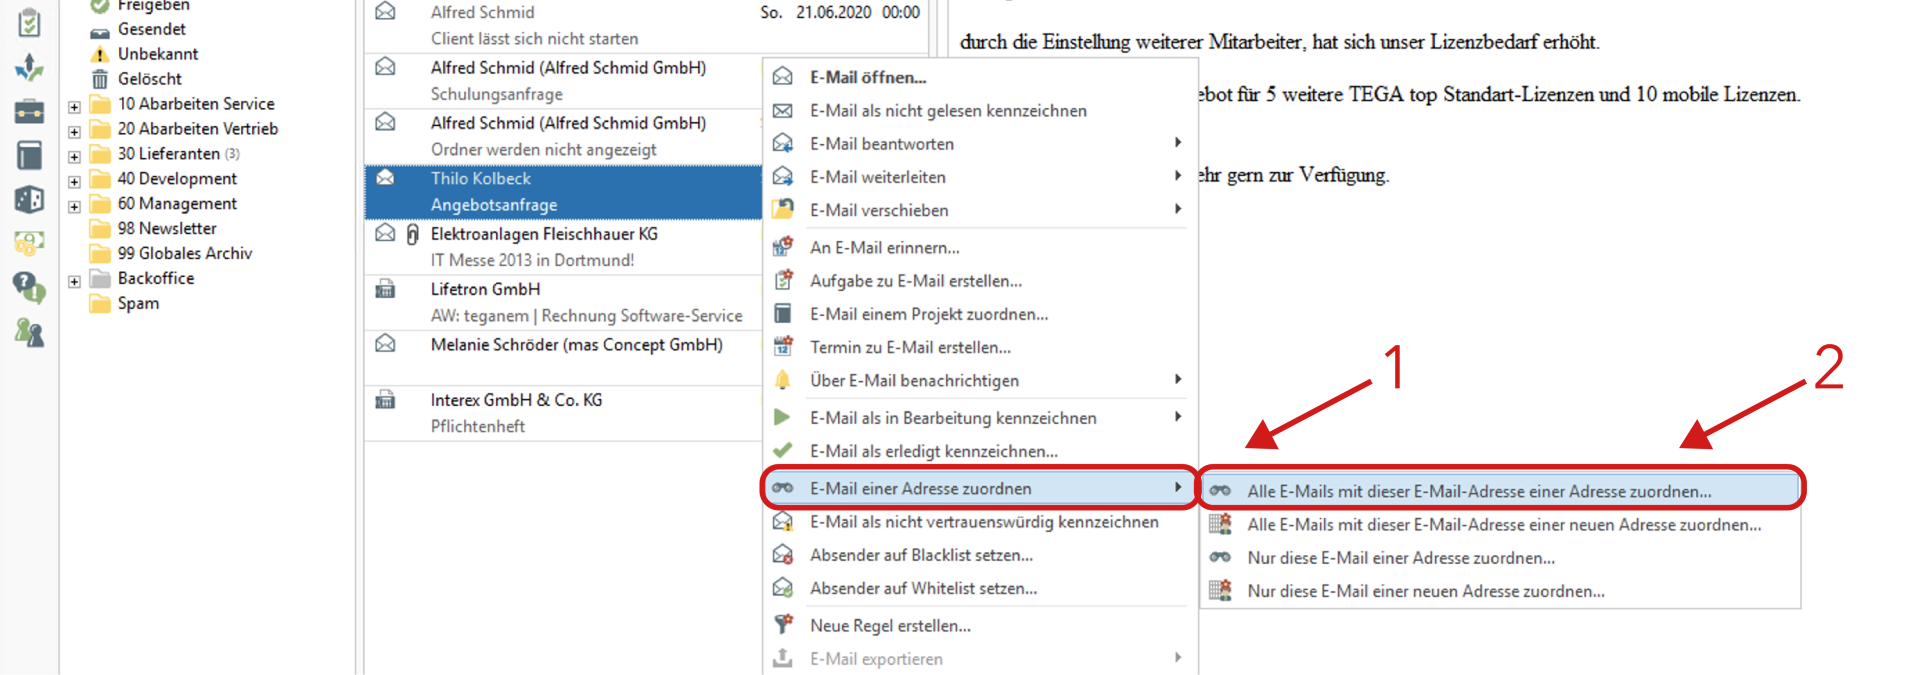Open the Spam folder
This screenshot has height=675, width=1920.
(x=138, y=303)
